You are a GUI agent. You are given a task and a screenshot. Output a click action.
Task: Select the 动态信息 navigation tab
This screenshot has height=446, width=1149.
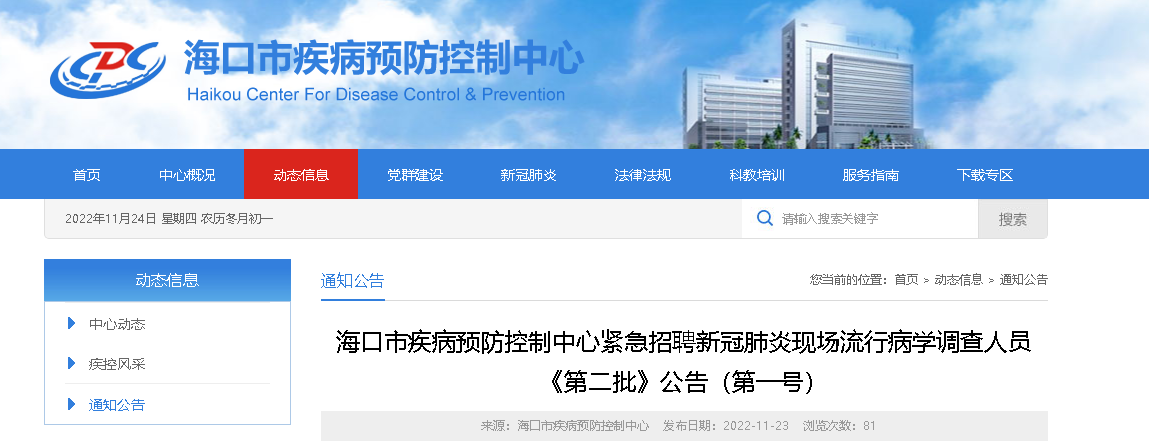(x=301, y=175)
